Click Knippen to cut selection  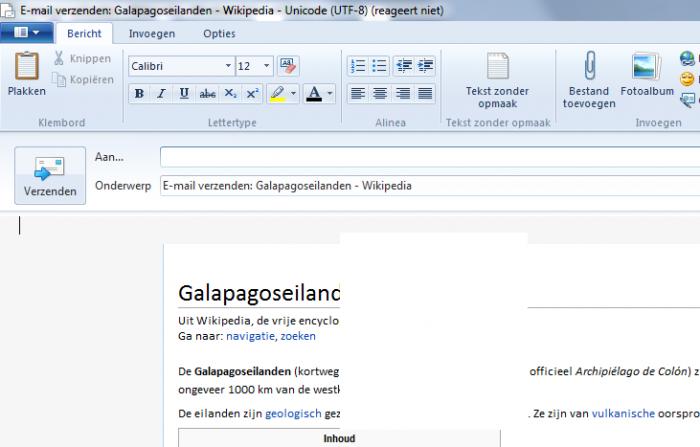(82, 58)
